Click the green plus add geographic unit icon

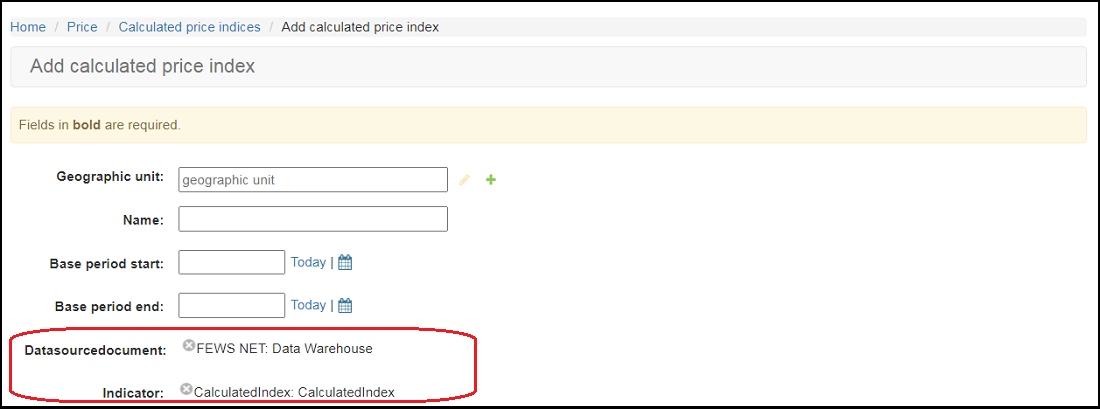click(491, 180)
